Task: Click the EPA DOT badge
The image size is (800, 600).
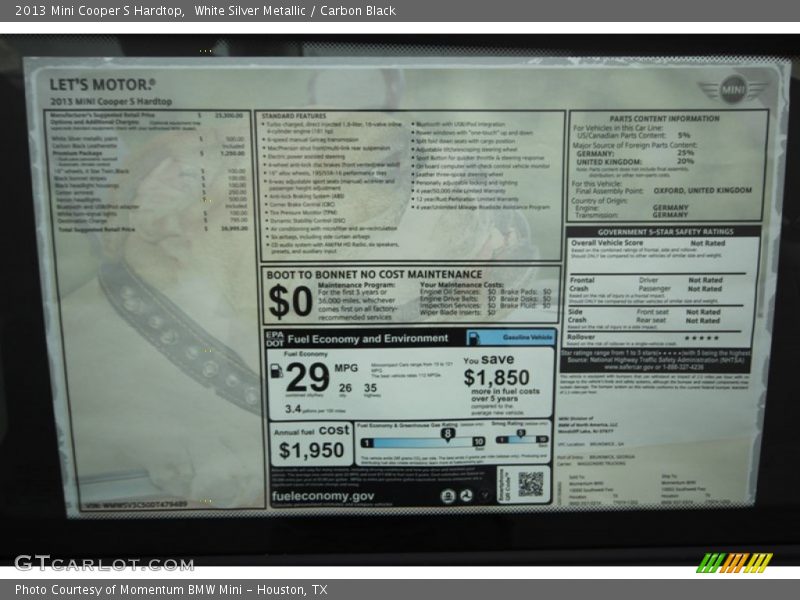Action: pos(274,339)
